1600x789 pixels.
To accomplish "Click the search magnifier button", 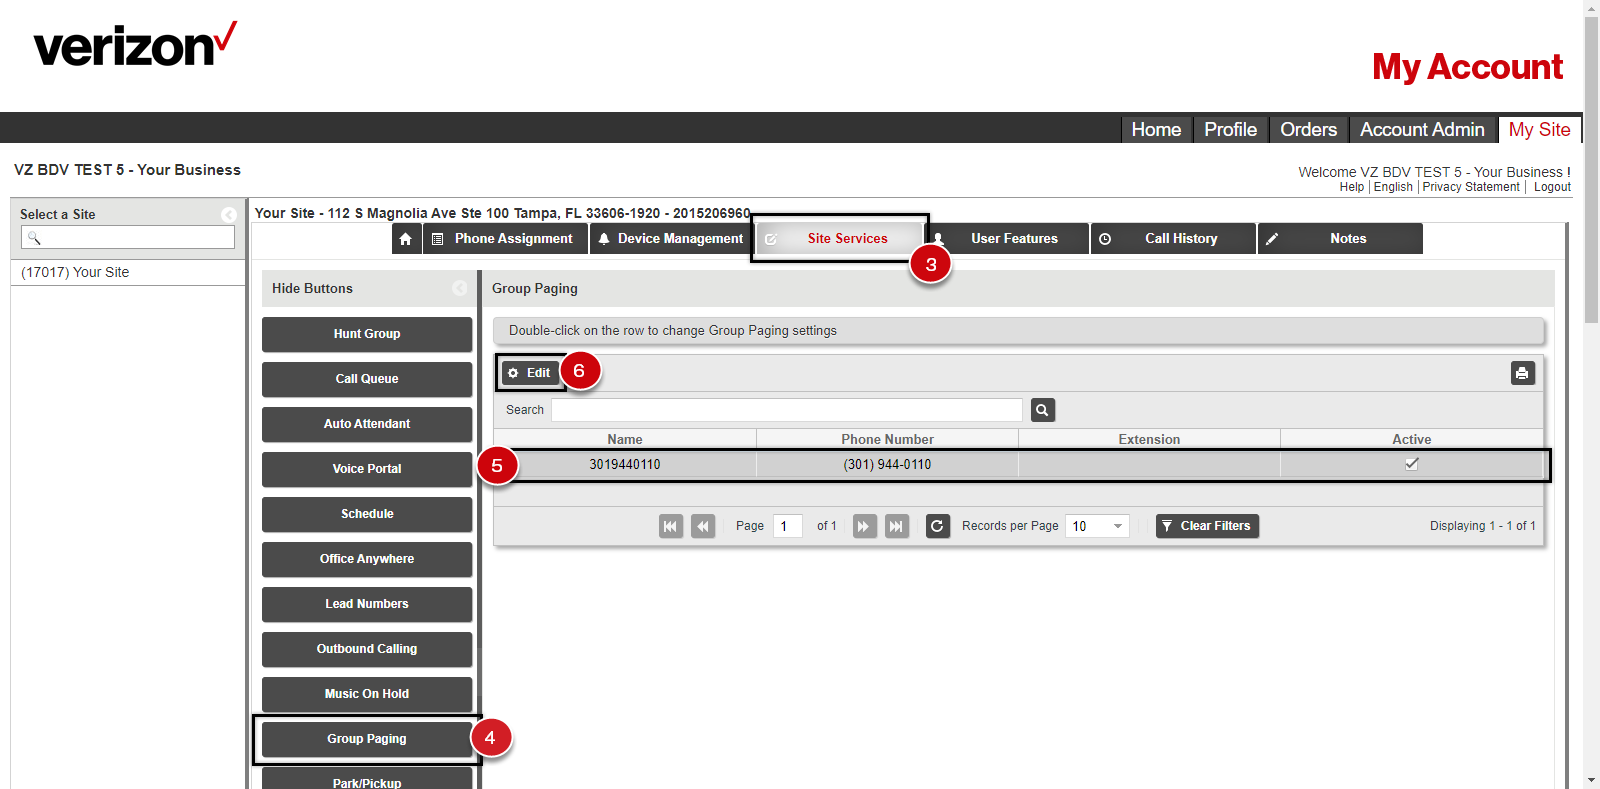I will click(1043, 410).
